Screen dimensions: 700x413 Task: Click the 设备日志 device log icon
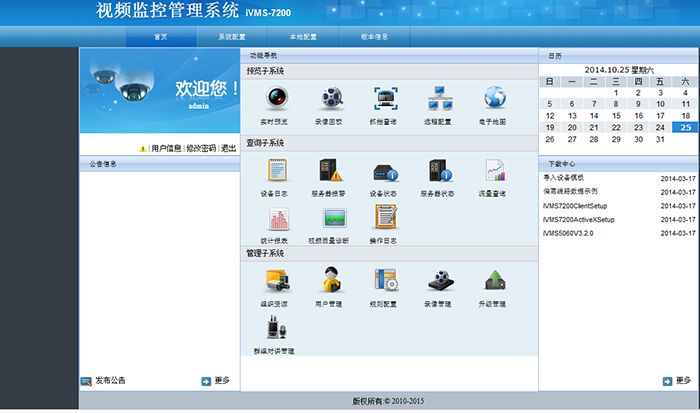pyautogui.click(x=277, y=170)
